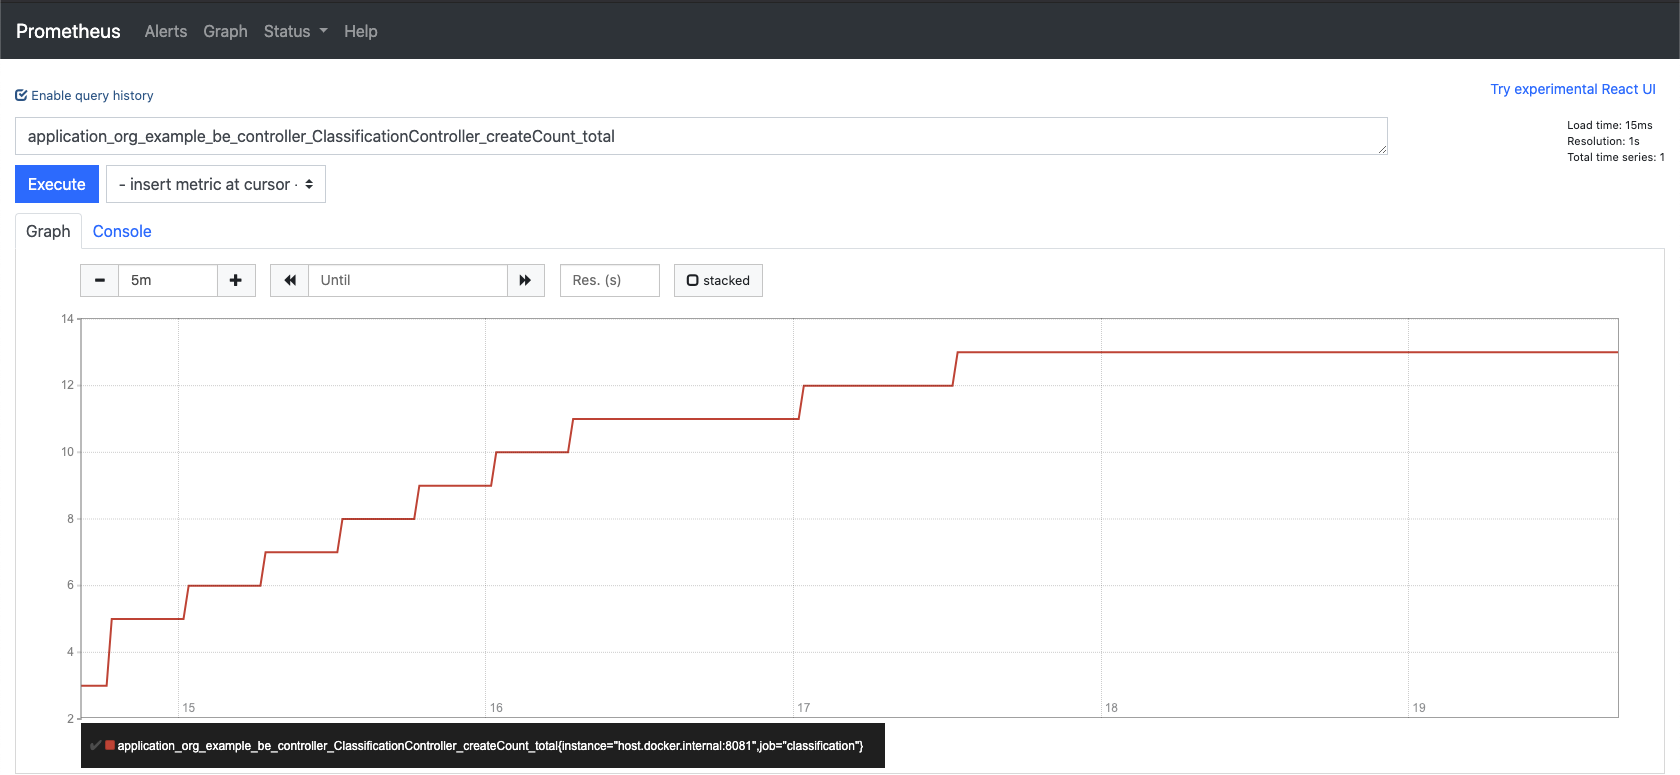This screenshot has height=775, width=1680.
Task: Click the legend series label text
Action: tap(490, 746)
